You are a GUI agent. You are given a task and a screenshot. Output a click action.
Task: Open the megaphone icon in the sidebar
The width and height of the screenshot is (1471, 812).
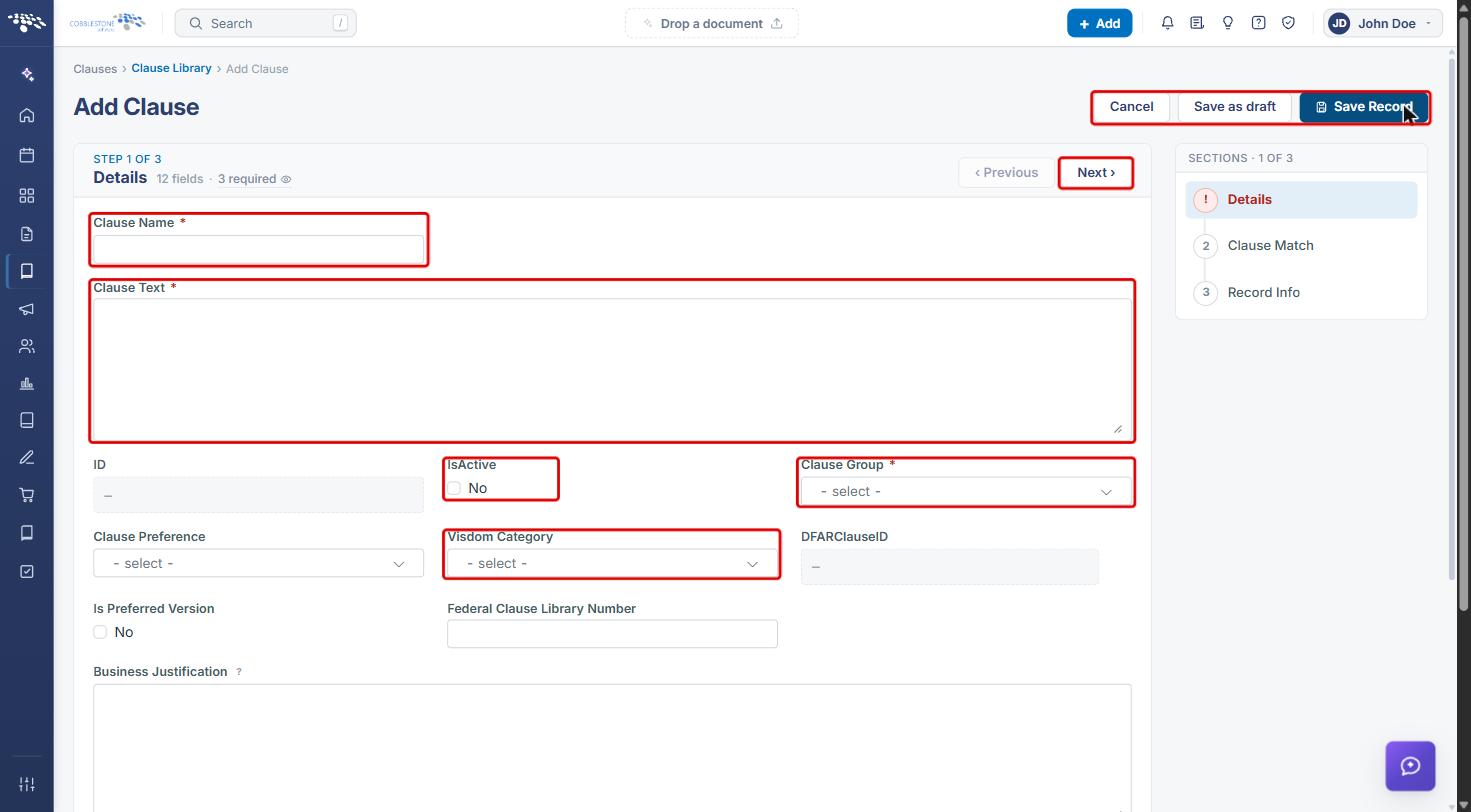point(27,309)
